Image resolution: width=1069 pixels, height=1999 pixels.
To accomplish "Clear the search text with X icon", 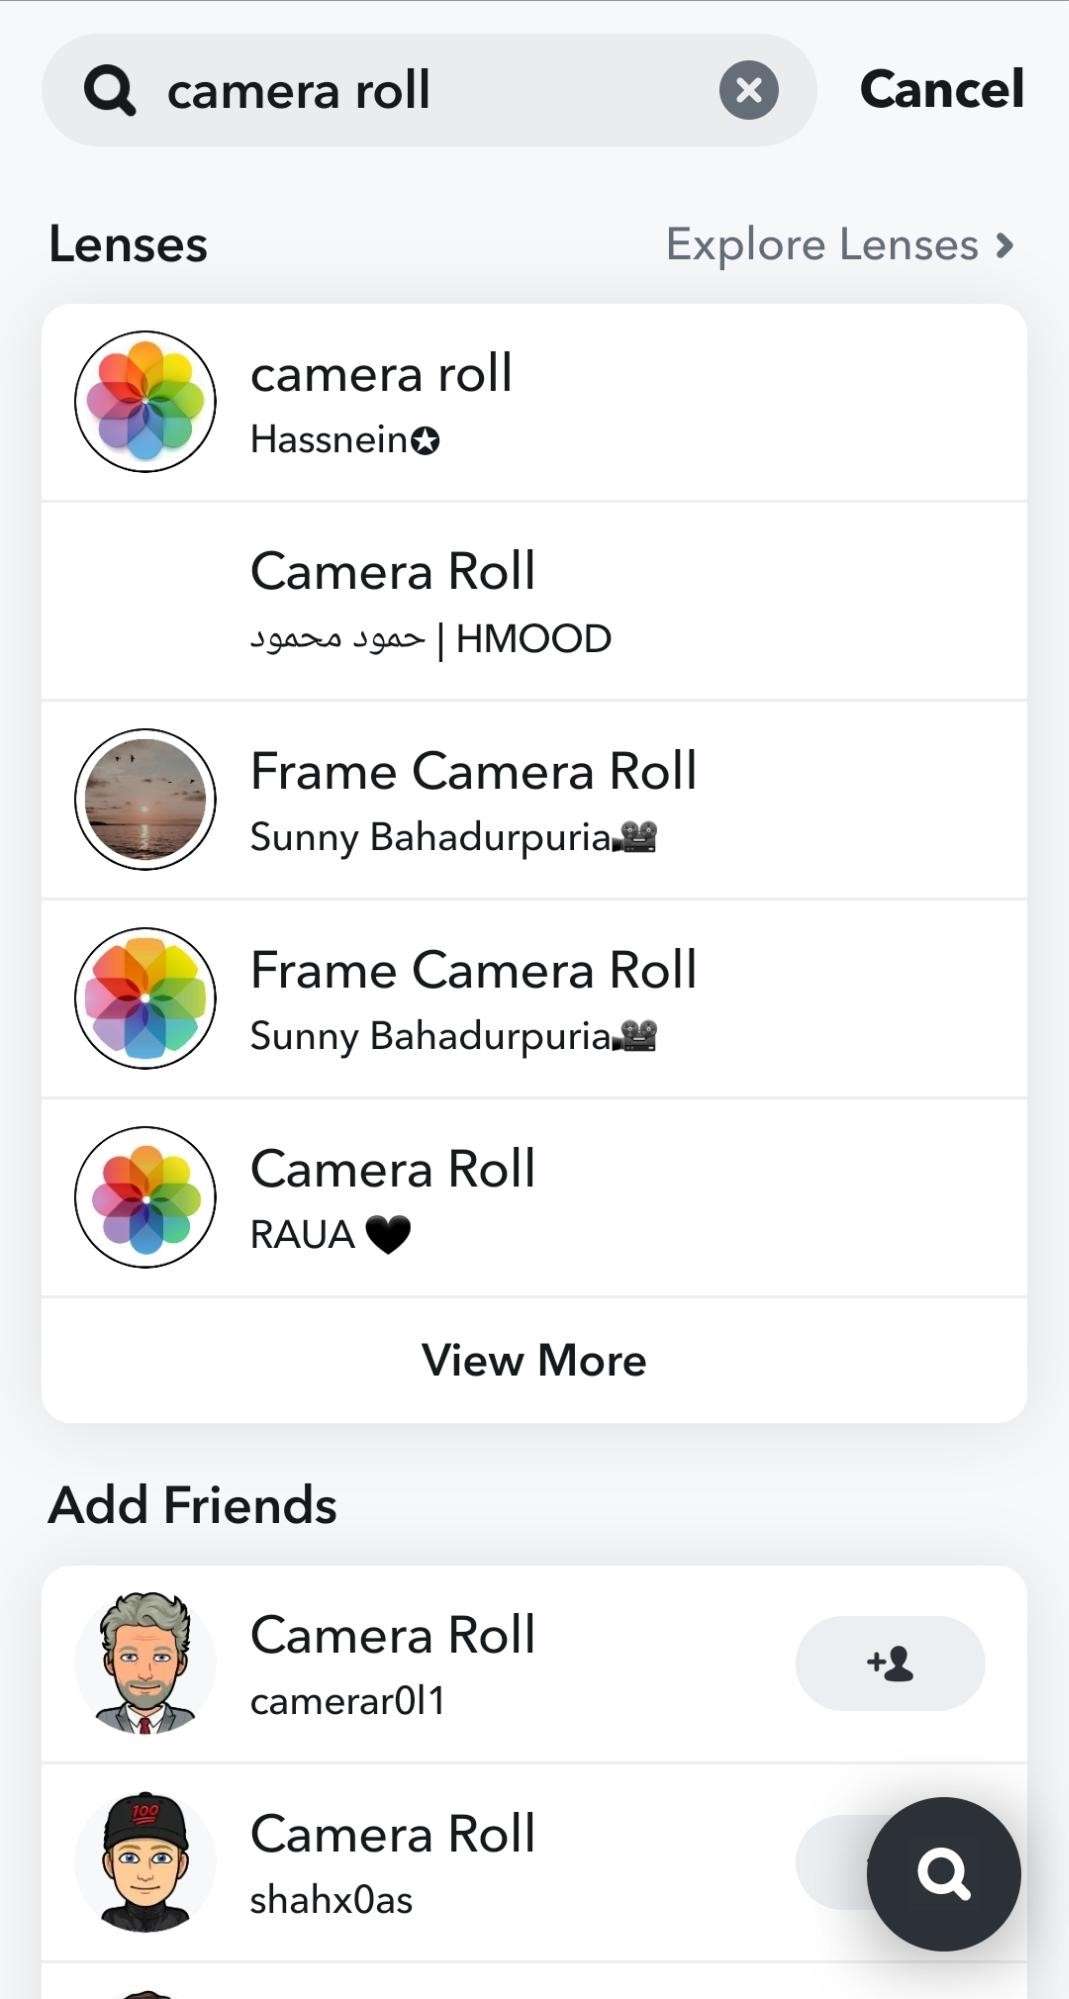I will pyautogui.click(x=749, y=90).
